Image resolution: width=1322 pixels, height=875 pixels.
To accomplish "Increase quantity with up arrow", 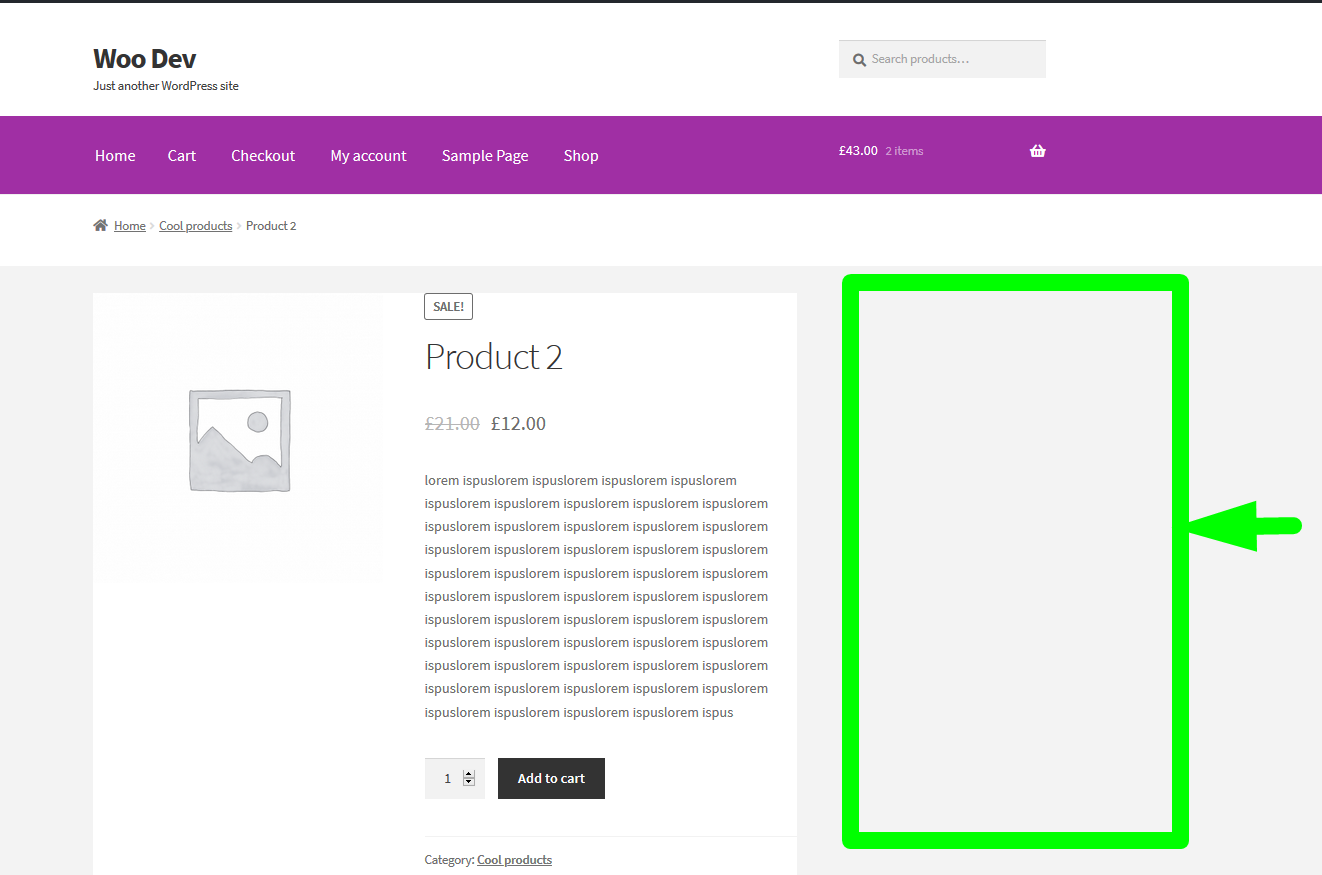I will [469, 774].
